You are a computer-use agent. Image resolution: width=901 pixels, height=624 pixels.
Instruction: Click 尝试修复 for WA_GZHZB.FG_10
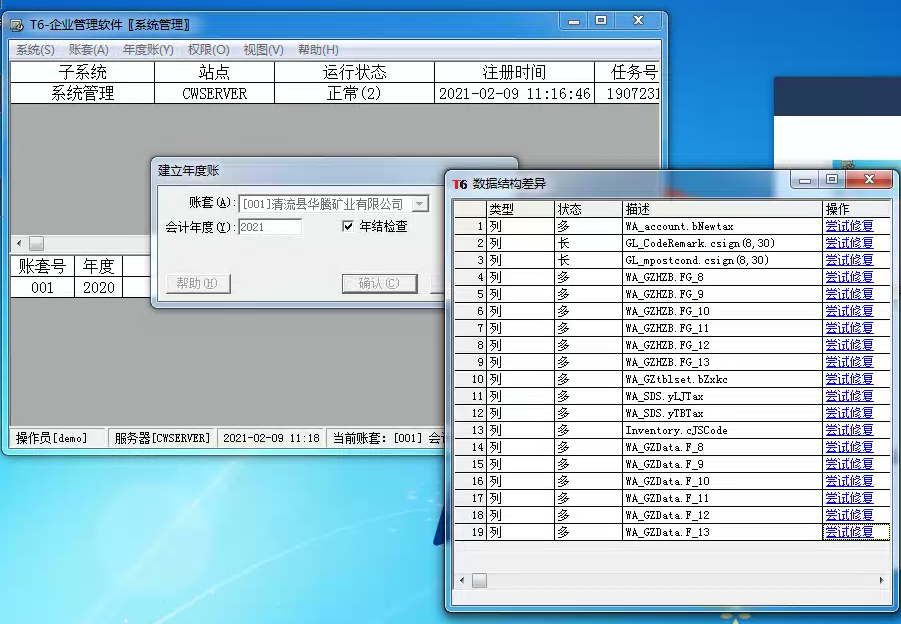tap(849, 311)
